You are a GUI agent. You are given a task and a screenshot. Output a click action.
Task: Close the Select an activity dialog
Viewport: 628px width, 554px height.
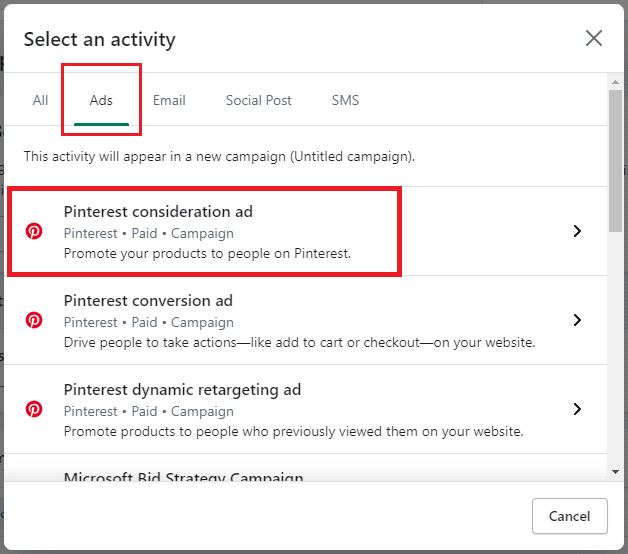pos(594,39)
